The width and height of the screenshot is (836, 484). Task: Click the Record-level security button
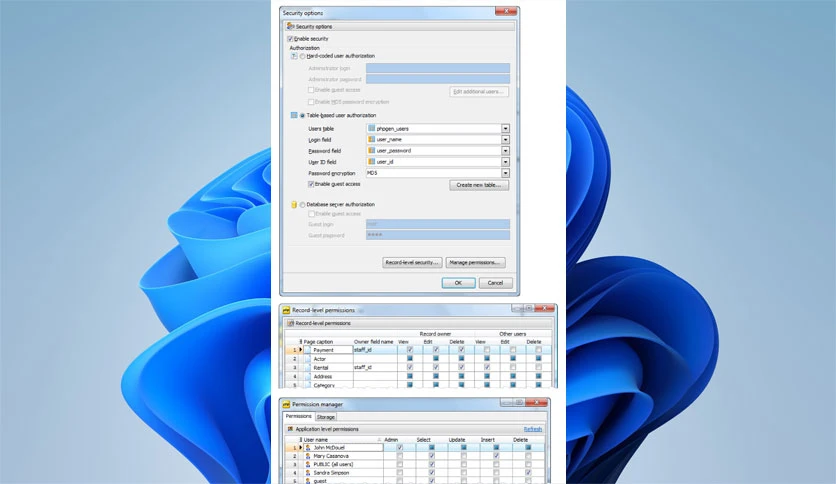tap(412, 263)
